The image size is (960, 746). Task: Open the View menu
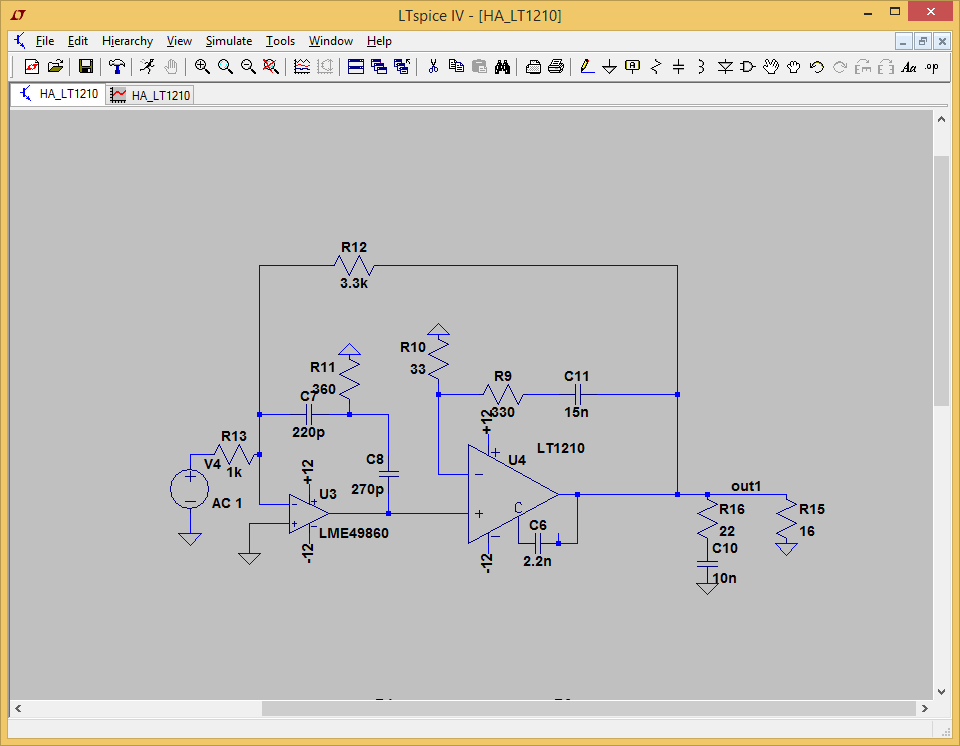(179, 41)
